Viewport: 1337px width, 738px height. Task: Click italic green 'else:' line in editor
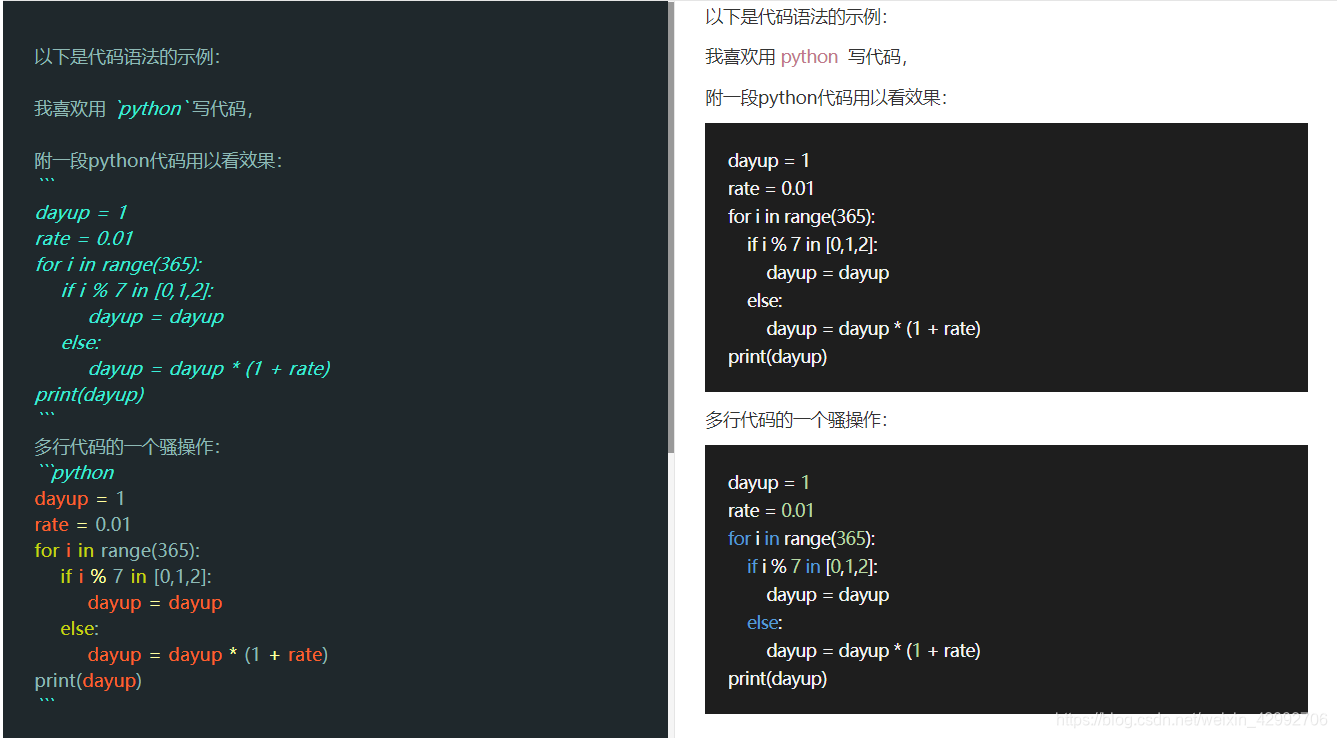[x=81, y=343]
